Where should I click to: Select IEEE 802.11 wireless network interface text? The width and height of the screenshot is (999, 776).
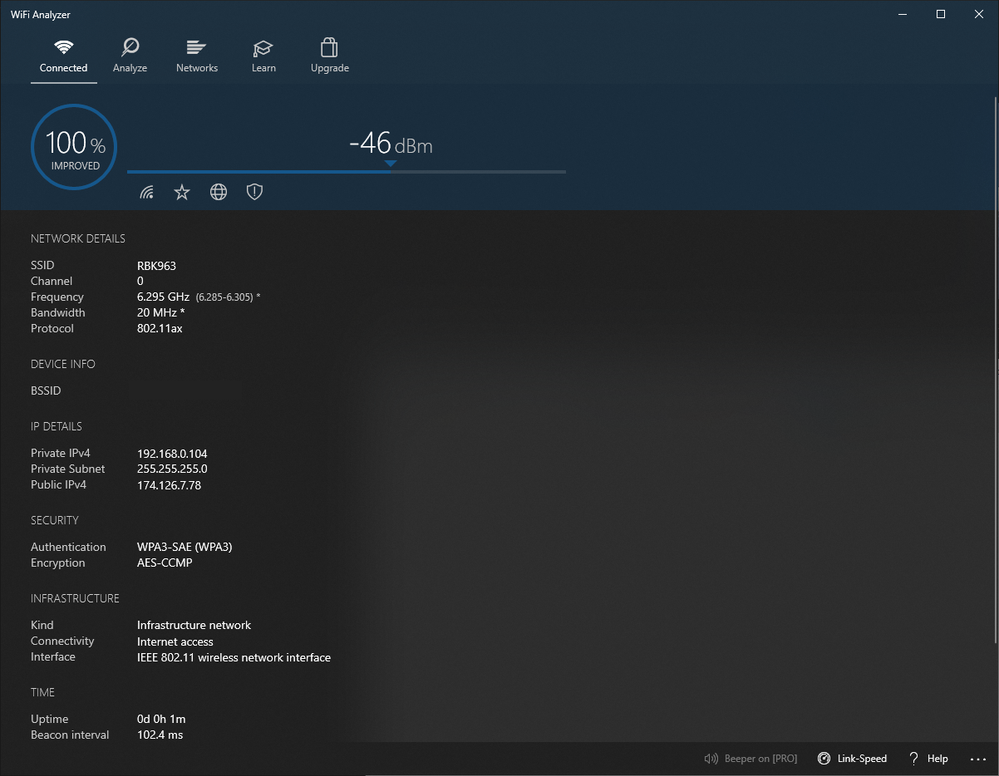(234, 657)
